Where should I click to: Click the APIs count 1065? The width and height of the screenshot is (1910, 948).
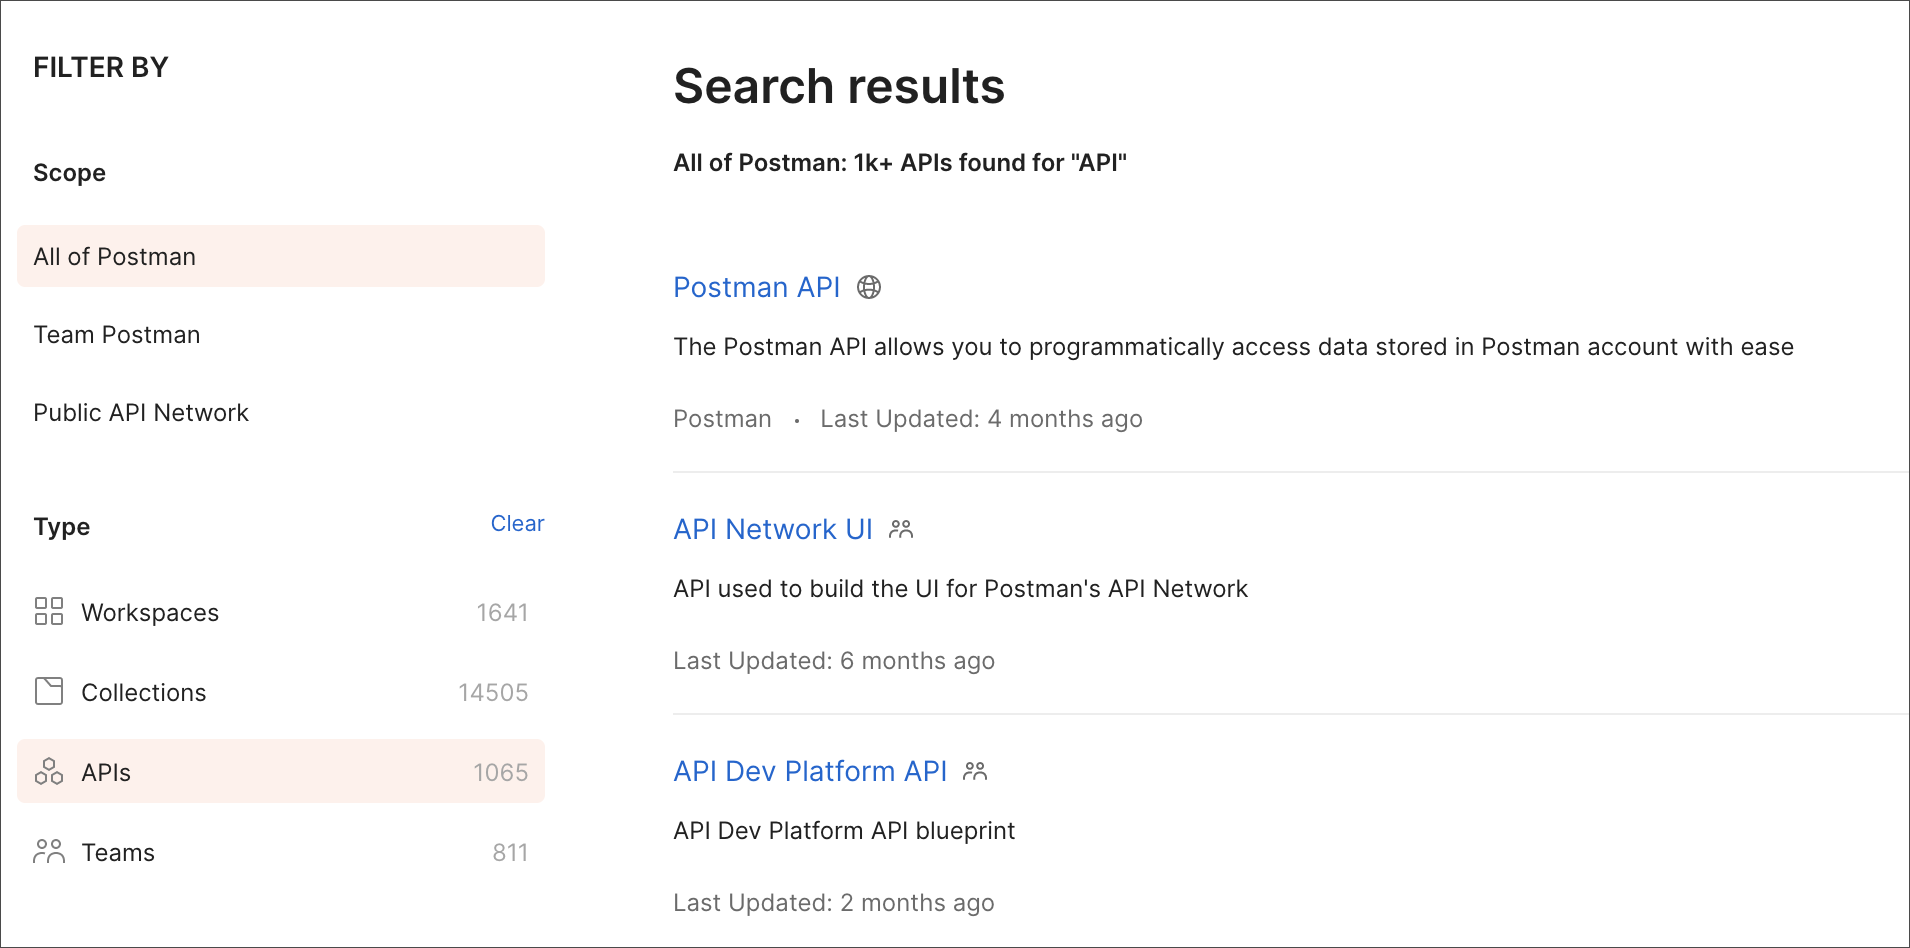pyautogui.click(x=500, y=772)
